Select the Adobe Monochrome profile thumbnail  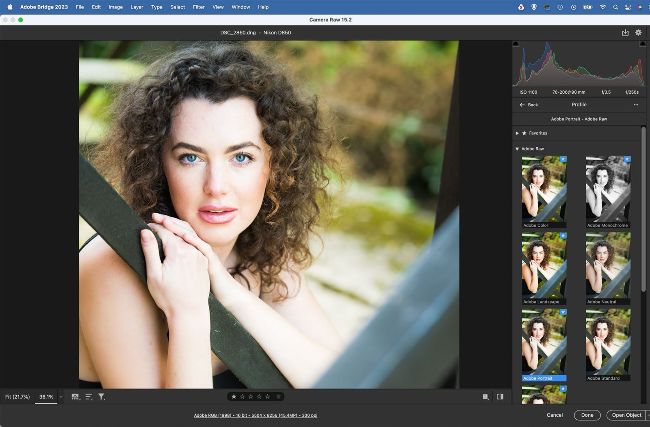[x=607, y=189]
